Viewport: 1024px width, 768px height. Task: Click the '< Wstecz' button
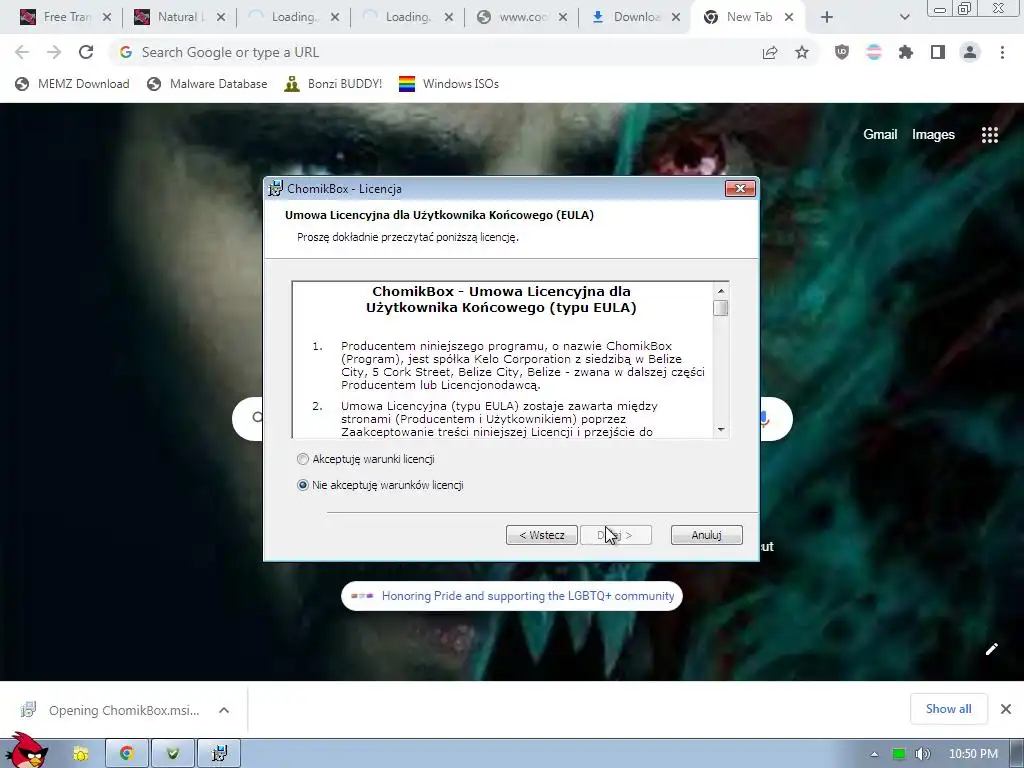(x=541, y=535)
